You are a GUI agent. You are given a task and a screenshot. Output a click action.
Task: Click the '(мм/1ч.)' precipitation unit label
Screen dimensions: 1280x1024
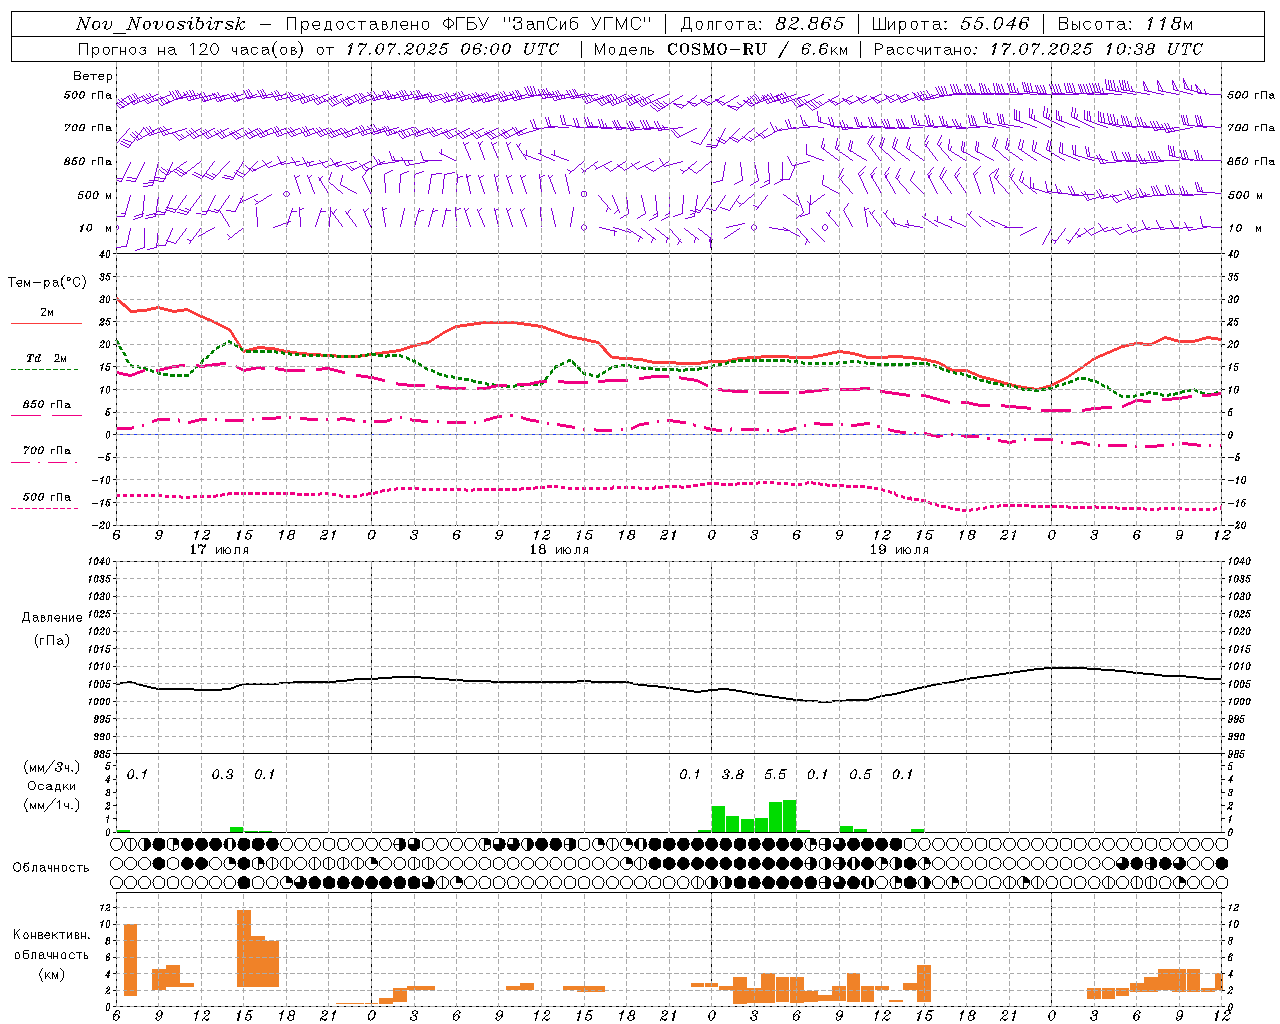point(52,805)
